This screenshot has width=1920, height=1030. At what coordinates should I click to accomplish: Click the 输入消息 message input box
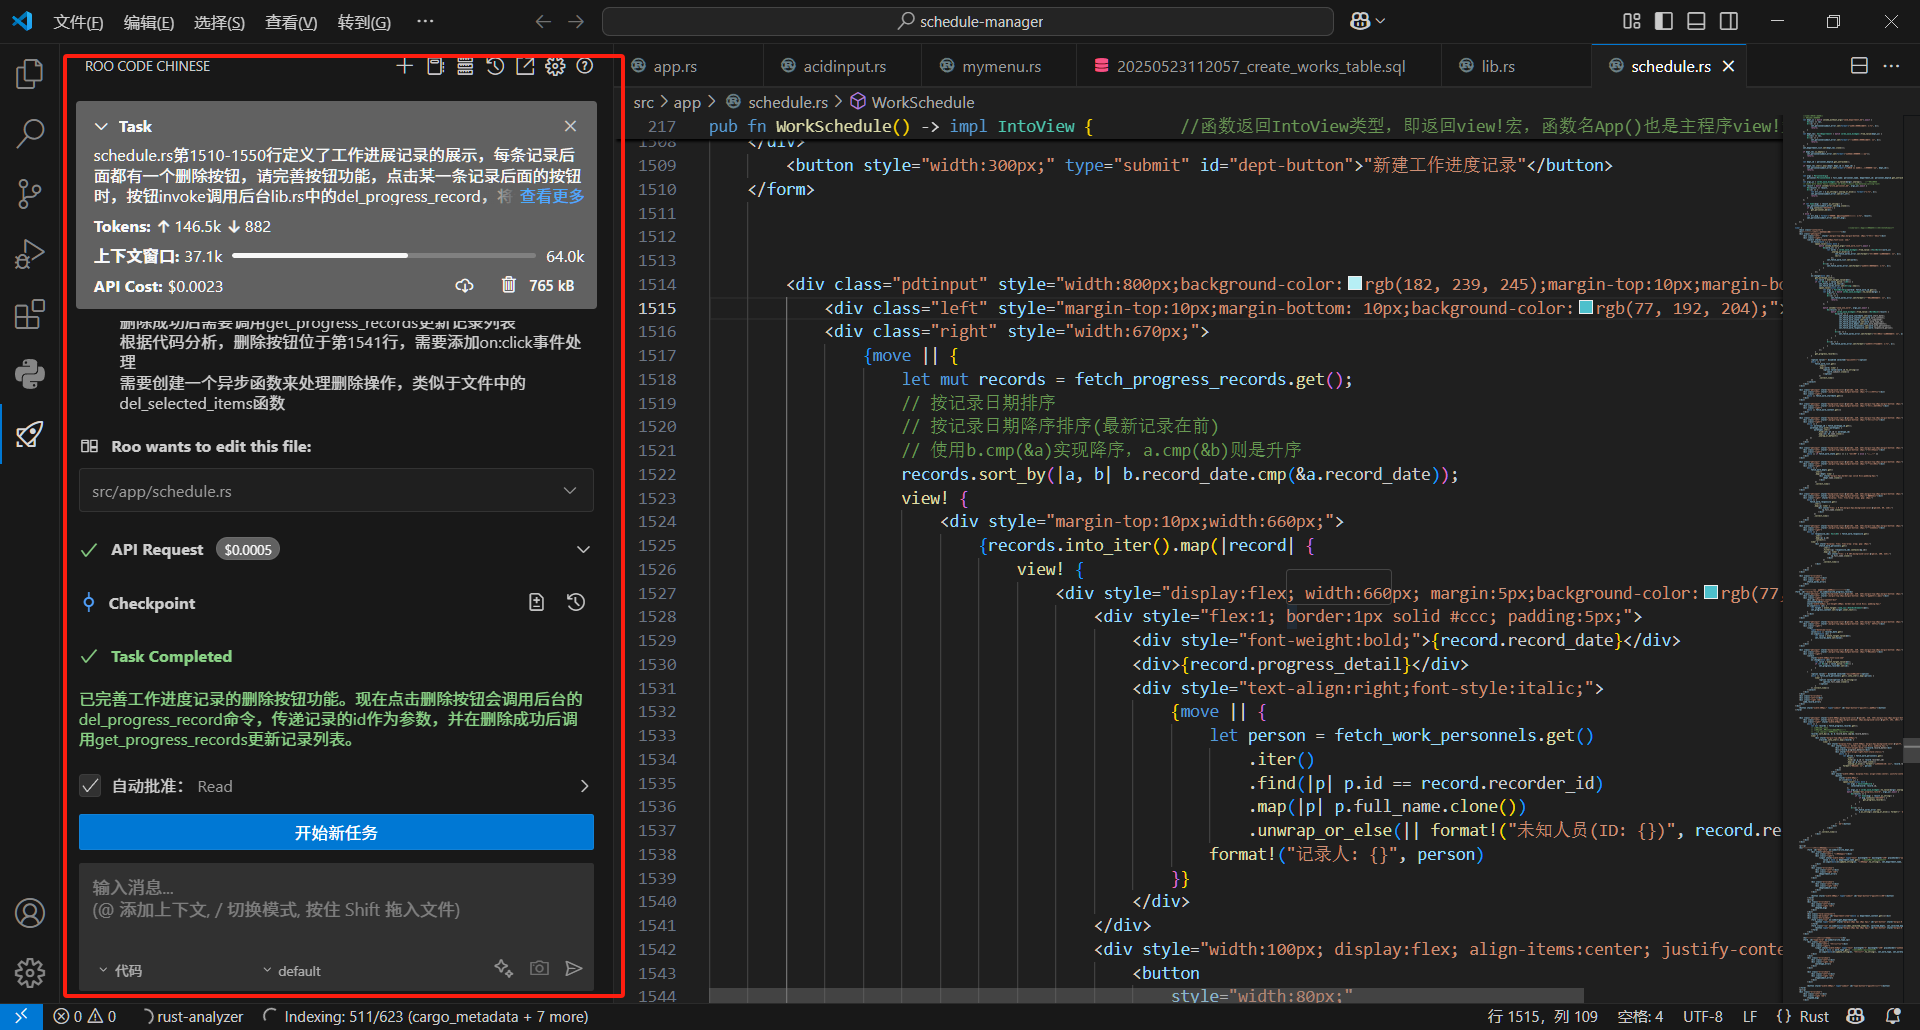pyautogui.click(x=336, y=908)
